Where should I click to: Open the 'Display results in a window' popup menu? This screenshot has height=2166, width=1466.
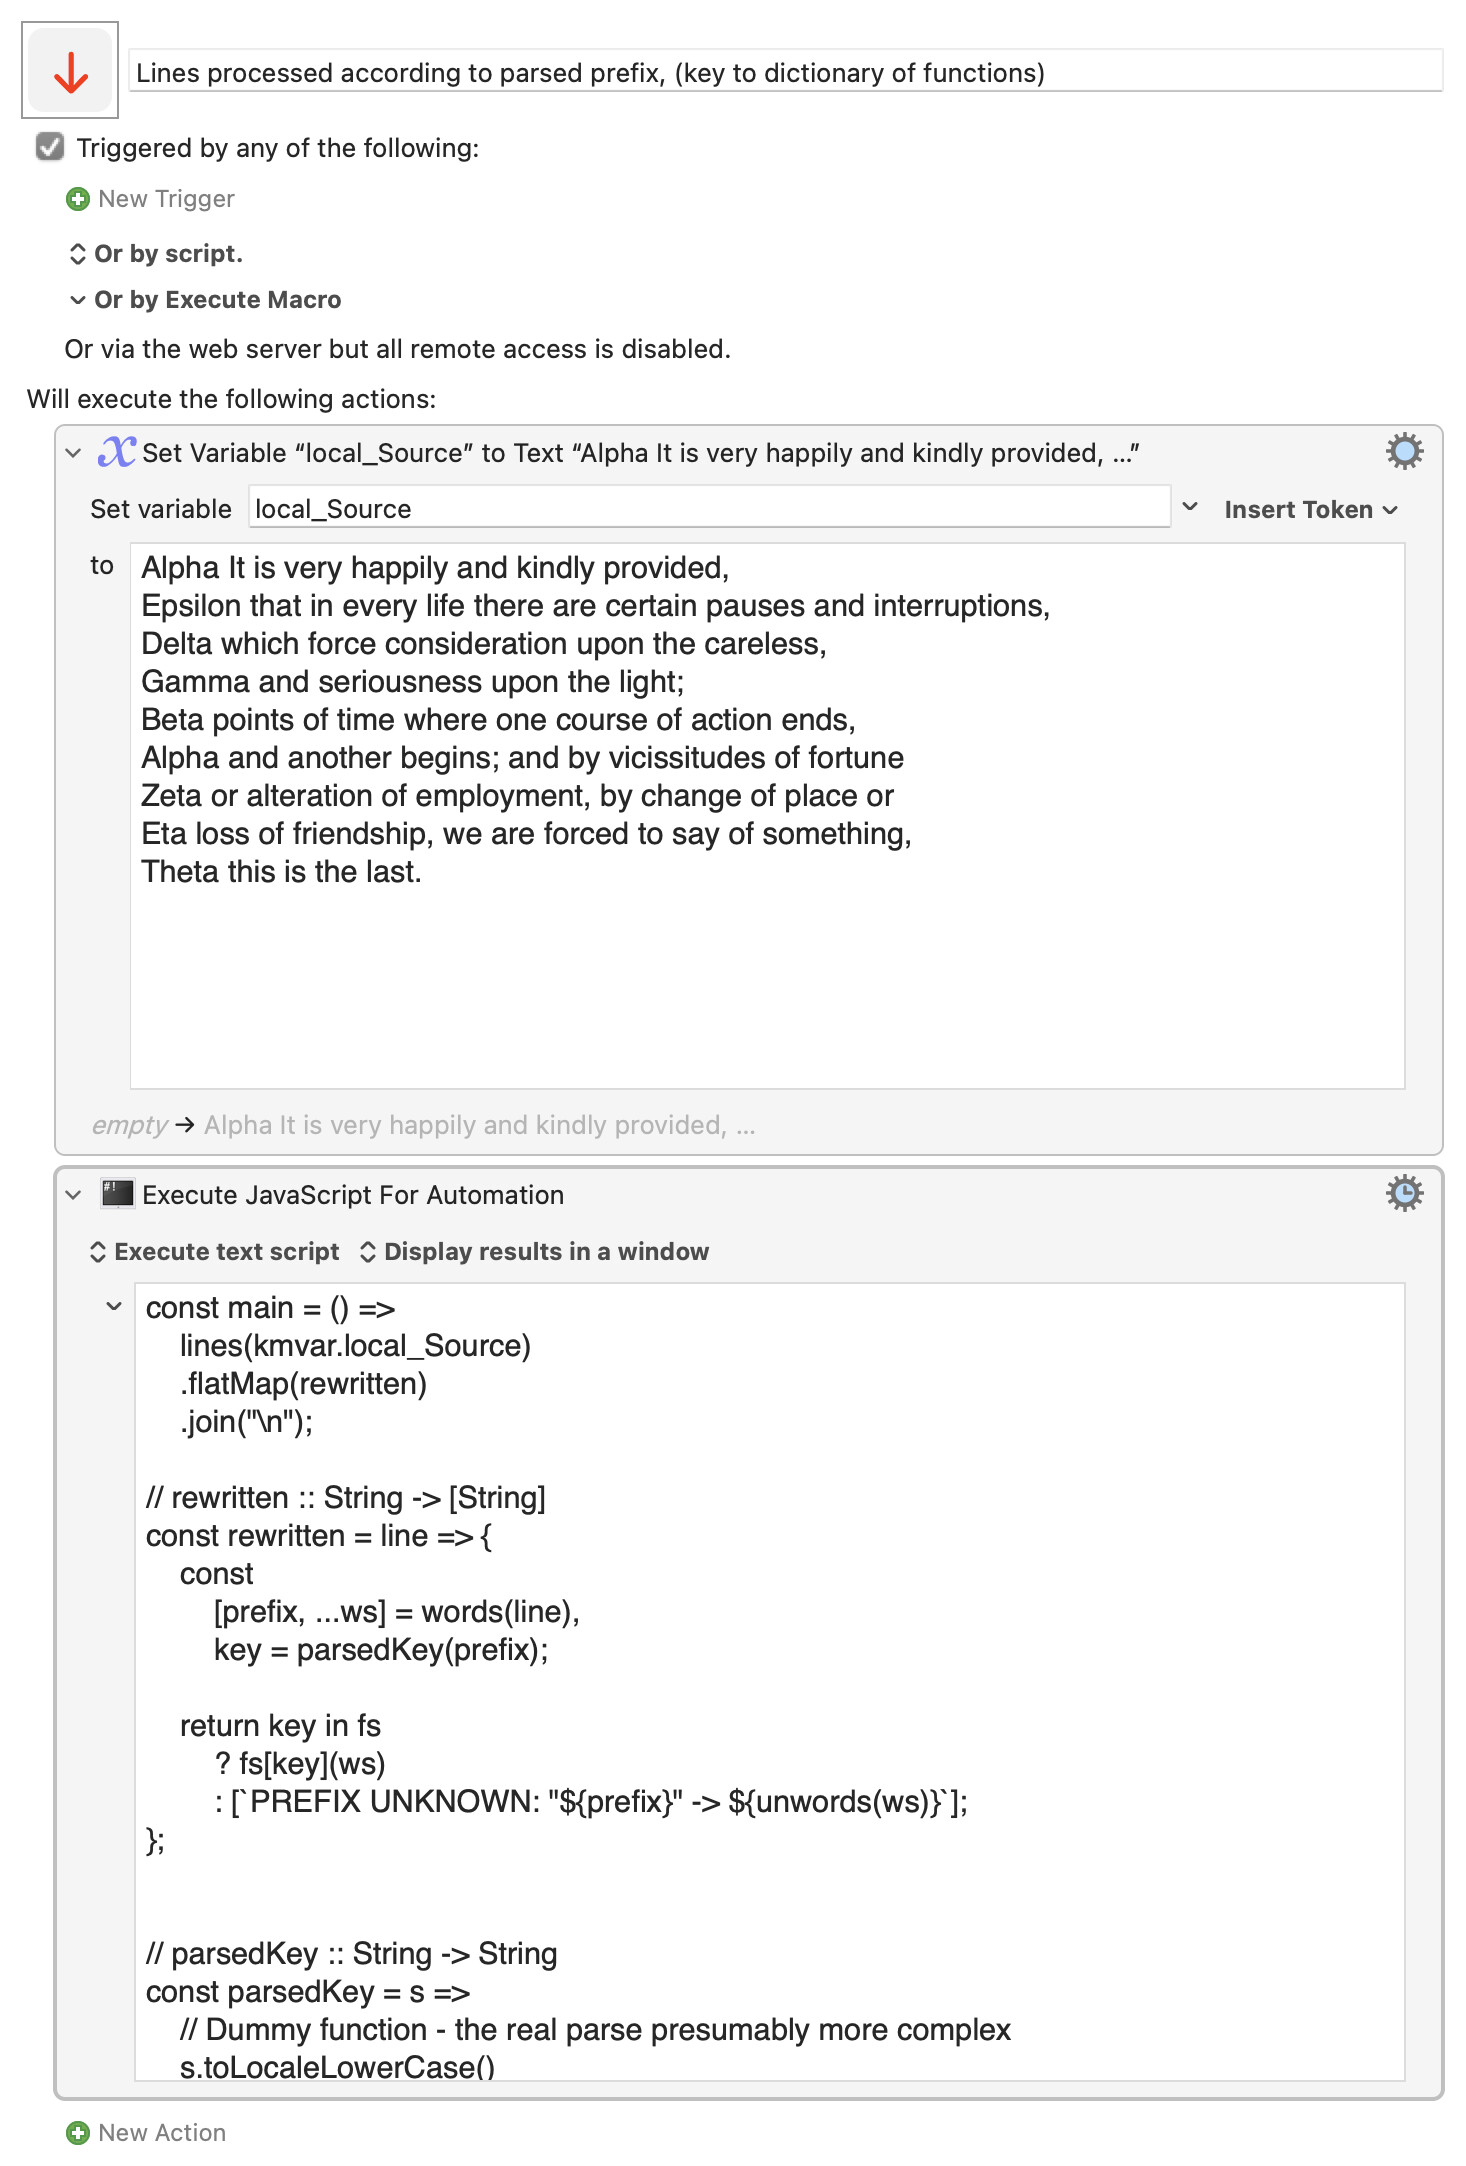534,1252
